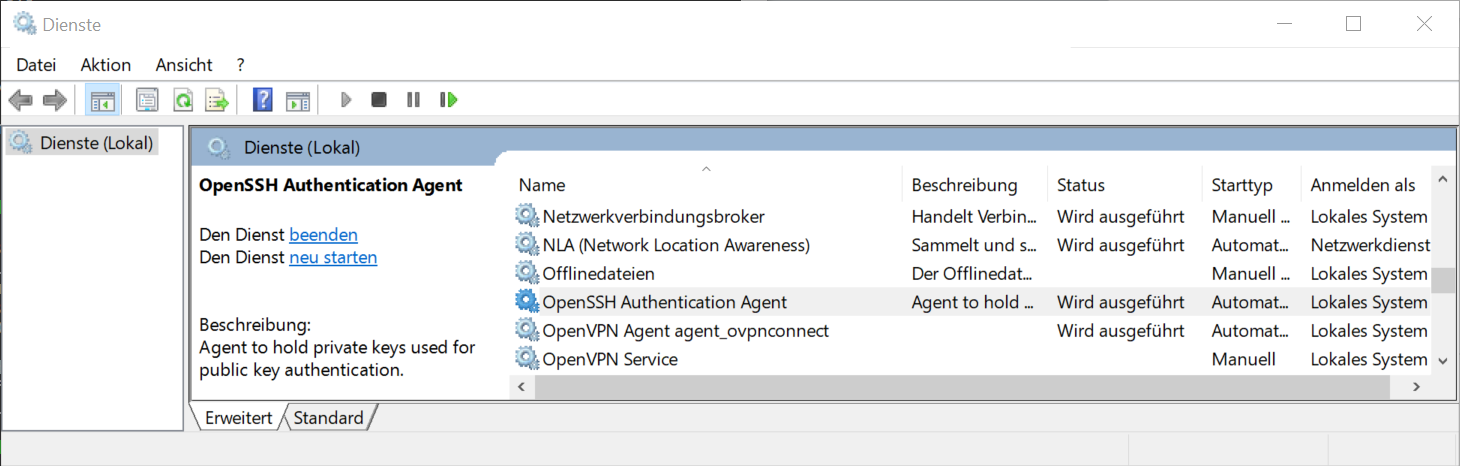Open the Ansicht menu
Viewport: 1460px width, 466px height.
[x=184, y=65]
